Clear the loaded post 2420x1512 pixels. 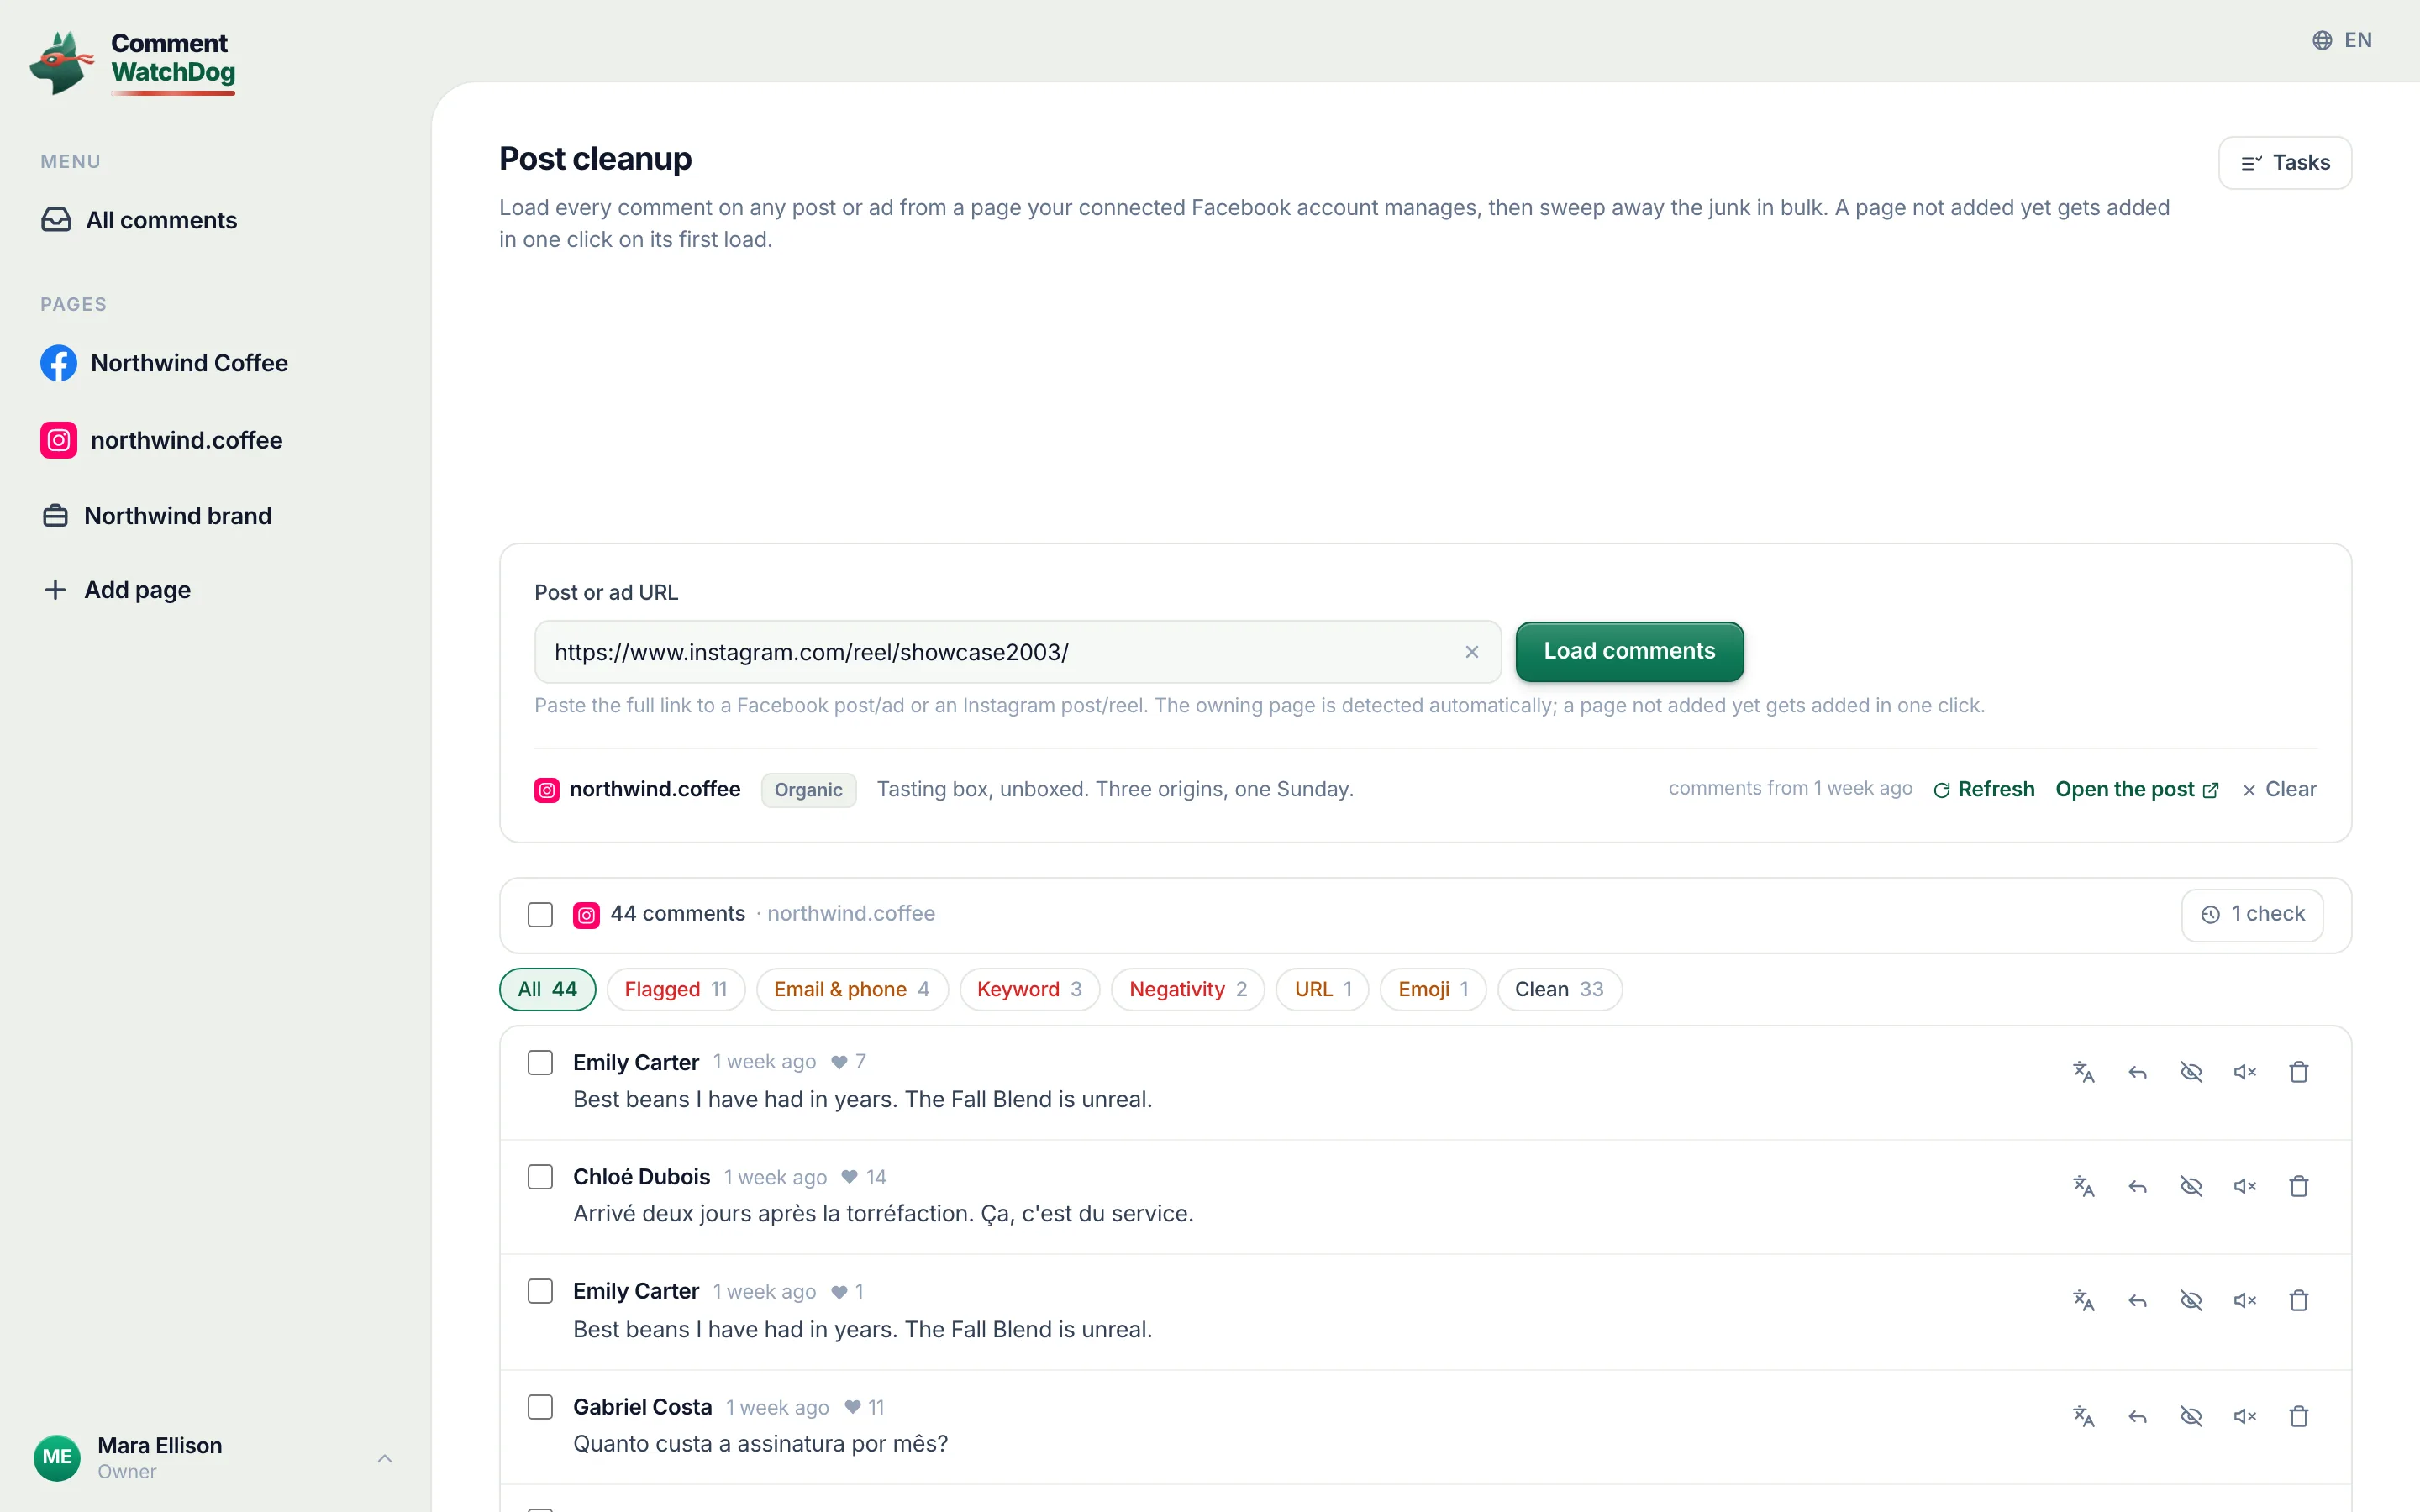click(2279, 789)
